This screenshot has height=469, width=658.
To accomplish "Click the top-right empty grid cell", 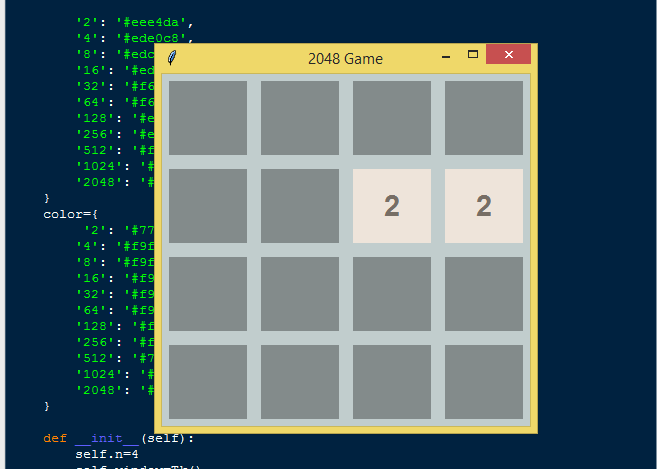I will [x=484, y=118].
